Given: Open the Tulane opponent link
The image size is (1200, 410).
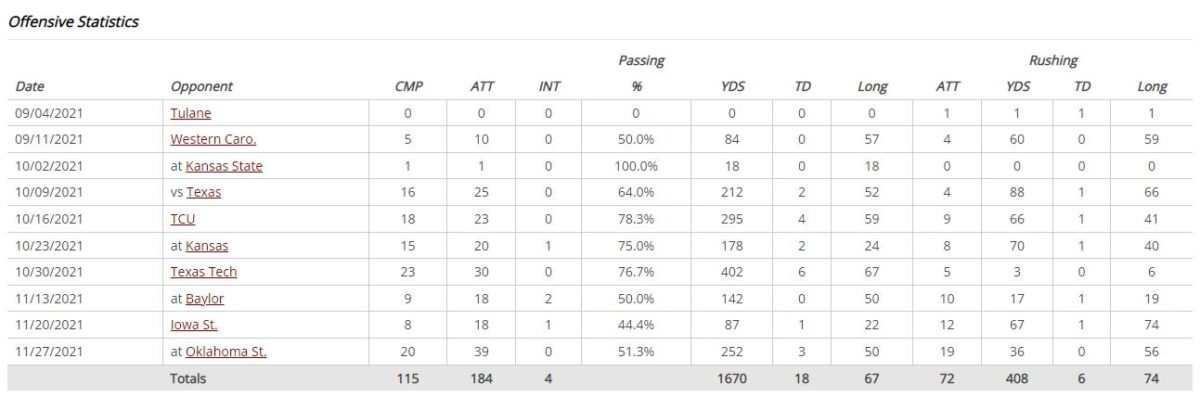Looking at the screenshot, I should point(191,114).
